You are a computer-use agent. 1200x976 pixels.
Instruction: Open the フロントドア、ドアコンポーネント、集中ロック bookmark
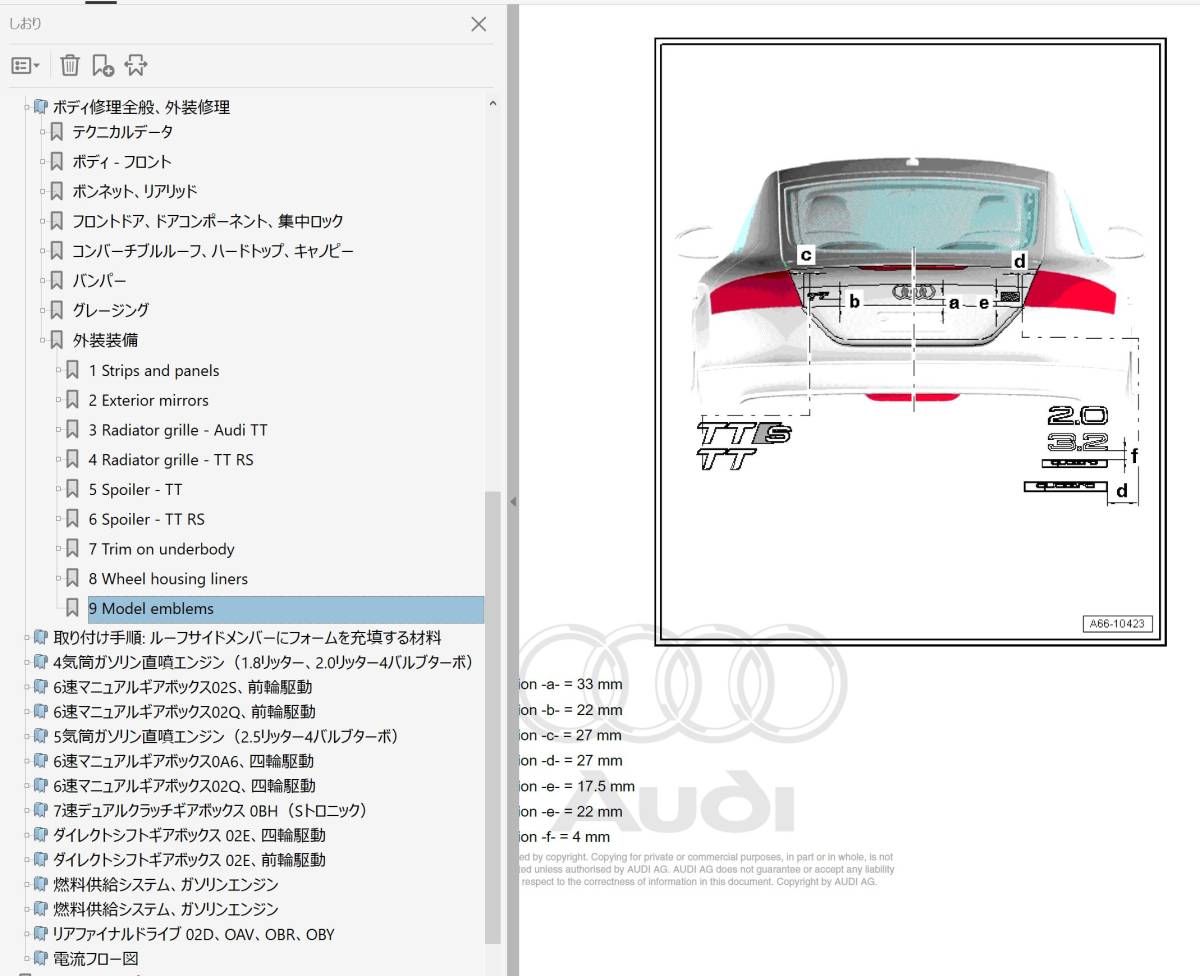coord(208,221)
